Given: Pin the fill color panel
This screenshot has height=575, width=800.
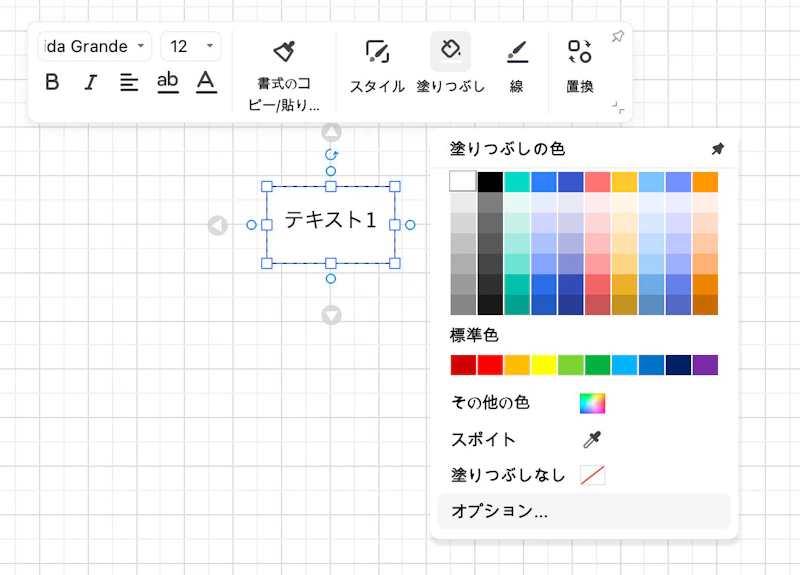Looking at the screenshot, I should (x=717, y=149).
